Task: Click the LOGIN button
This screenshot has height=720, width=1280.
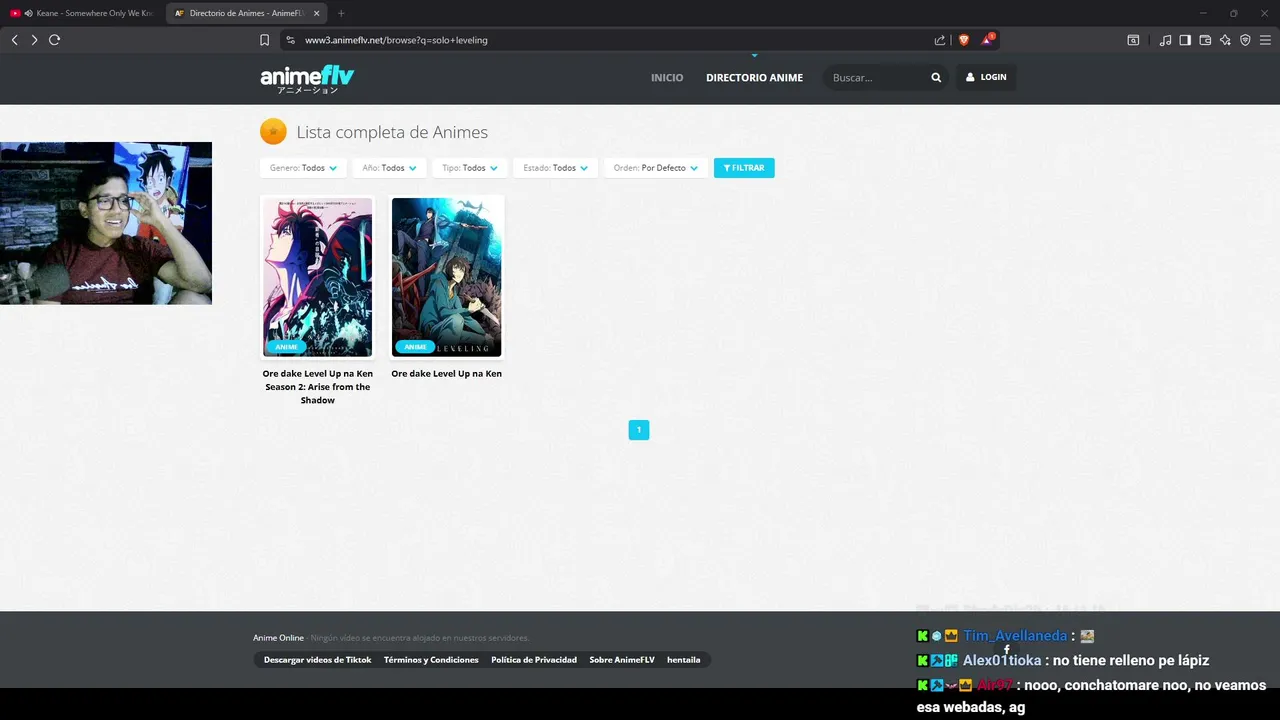Action: coord(986,77)
